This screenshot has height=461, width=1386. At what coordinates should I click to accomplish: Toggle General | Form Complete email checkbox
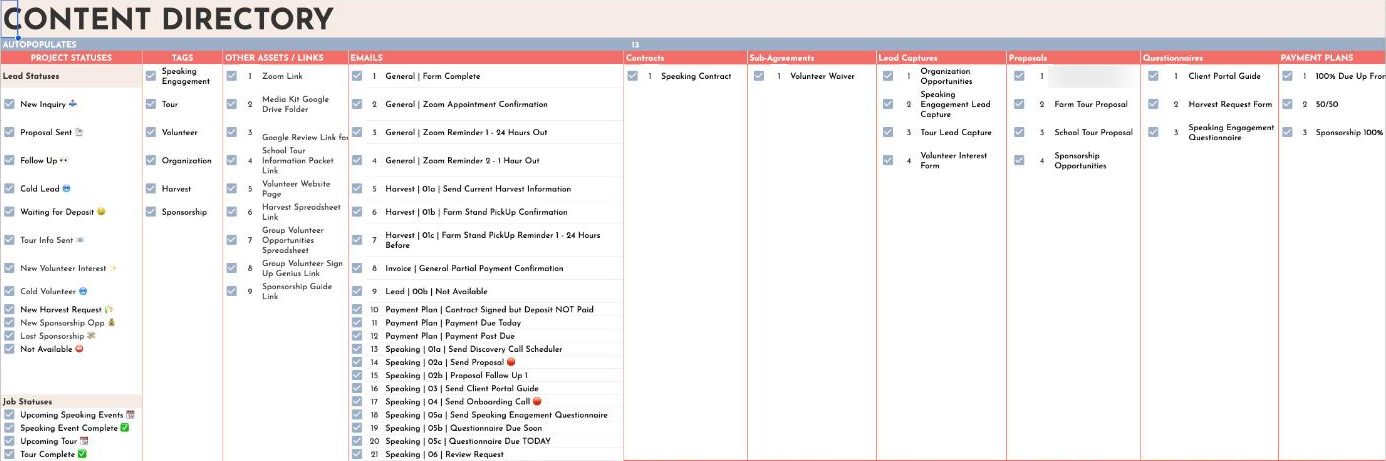click(x=357, y=76)
